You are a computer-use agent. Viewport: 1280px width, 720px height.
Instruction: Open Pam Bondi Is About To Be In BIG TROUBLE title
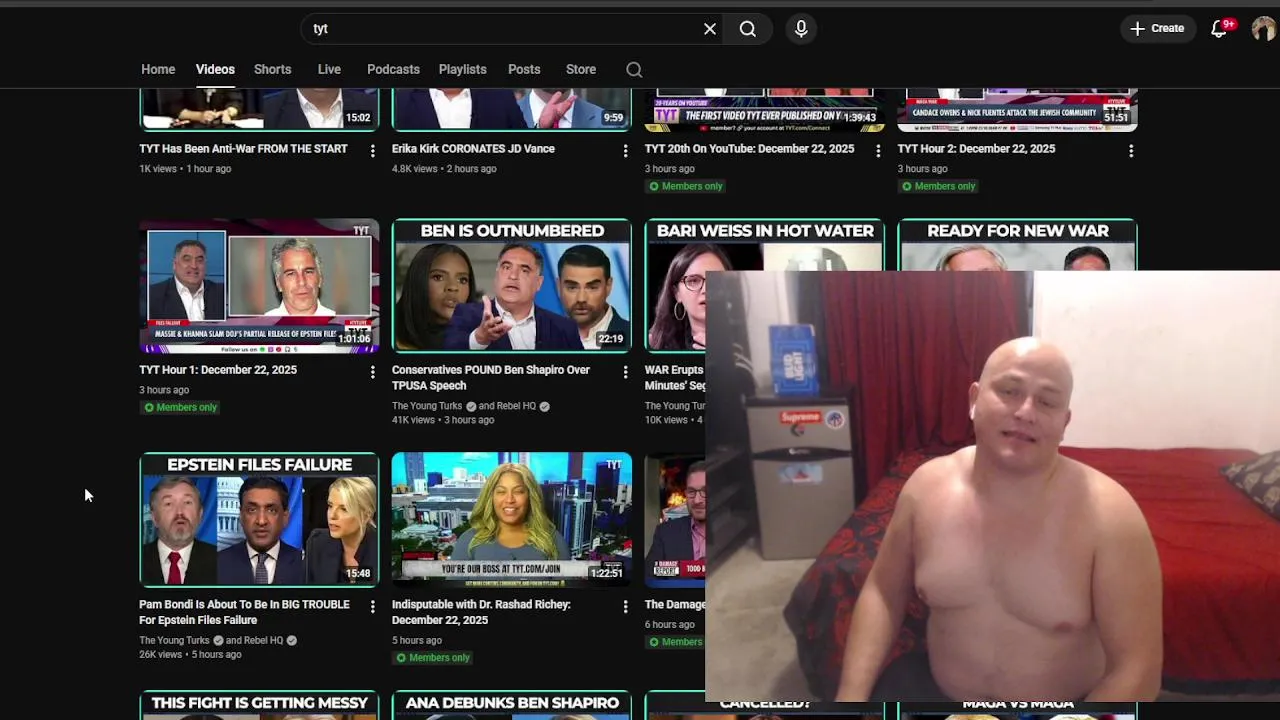point(244,612)
